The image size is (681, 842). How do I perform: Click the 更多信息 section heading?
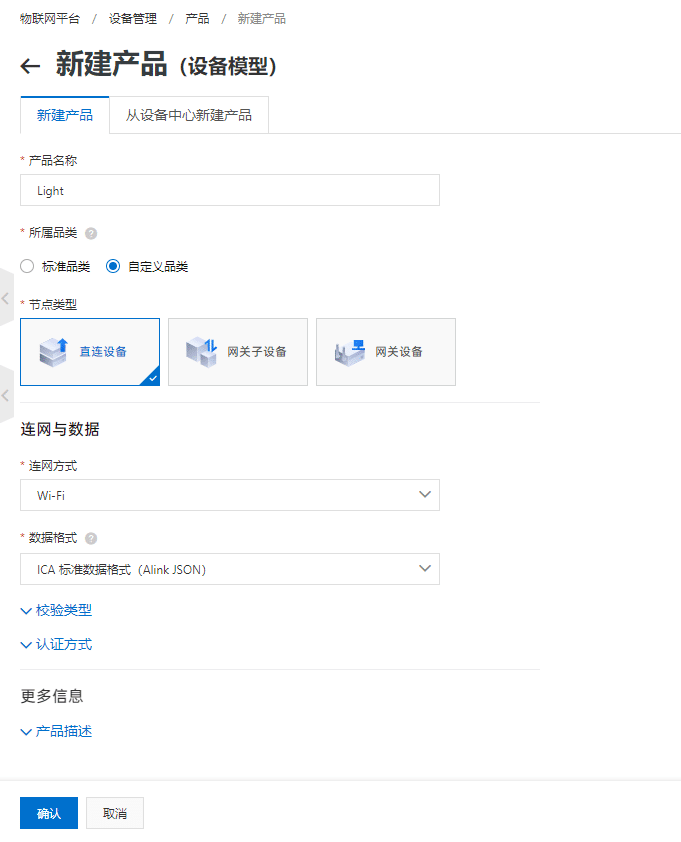click(x=52, y=696)
